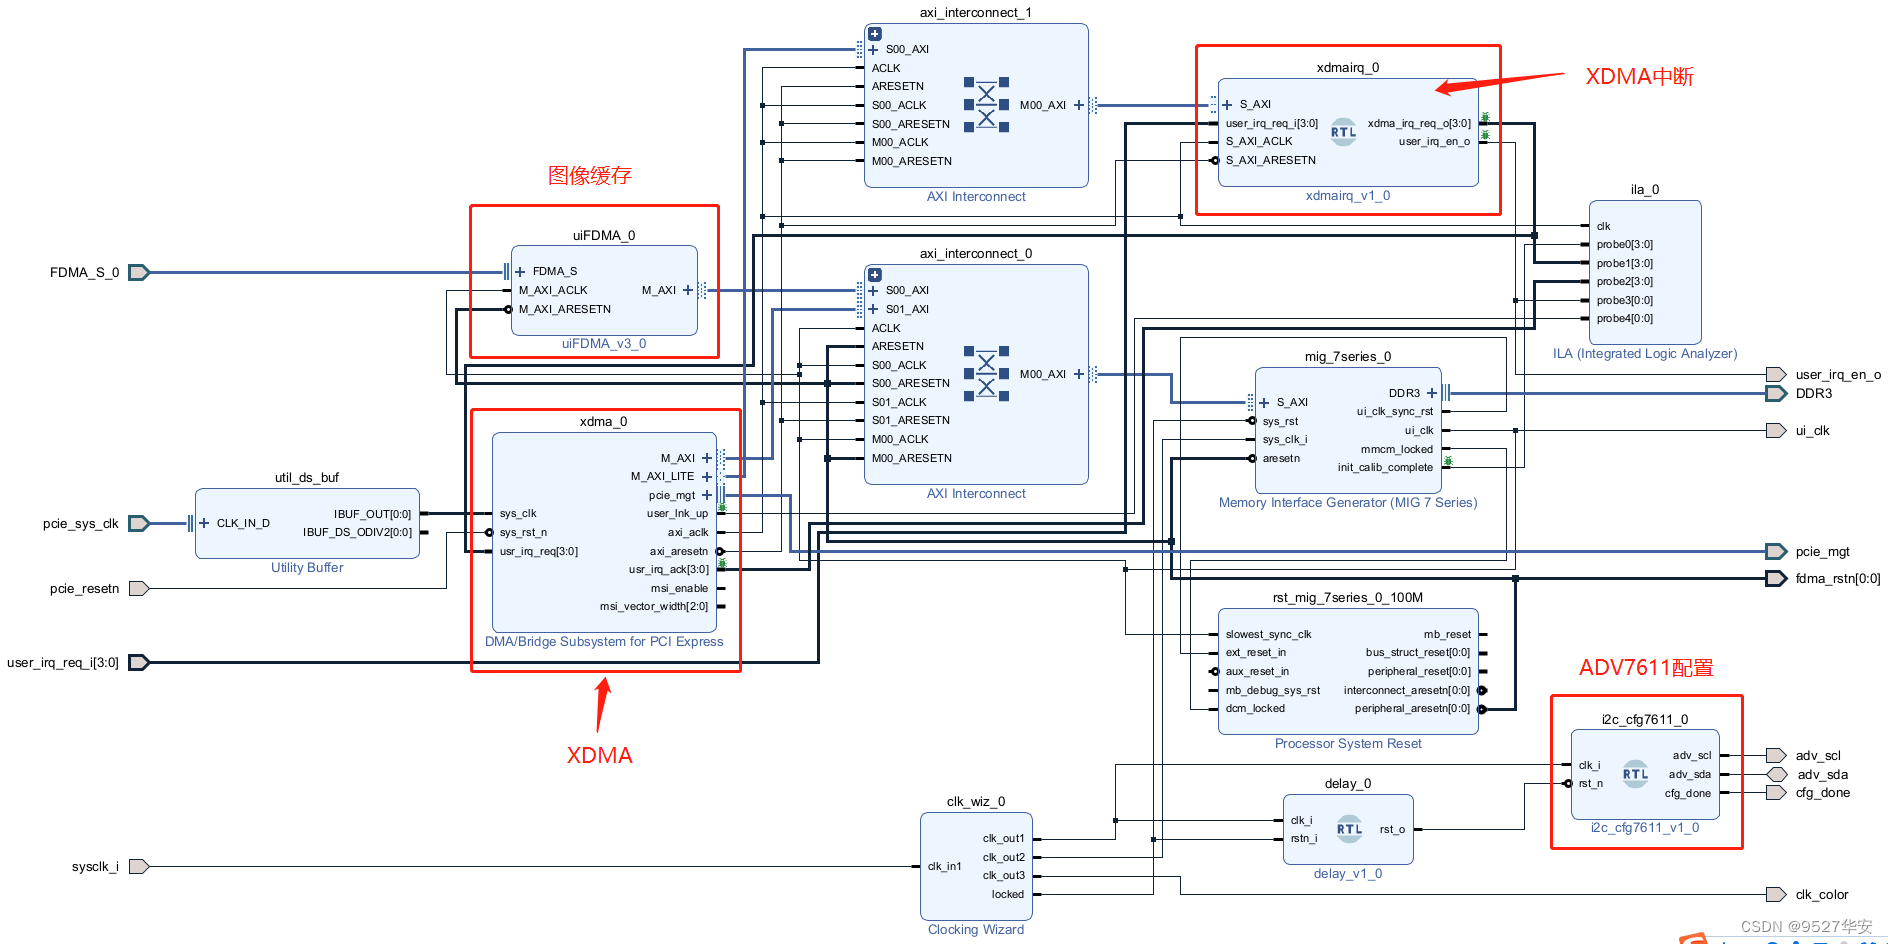The image size is (1888, 944).
Task: Select user_irq_en_o output port
Action: (1776, 375)
